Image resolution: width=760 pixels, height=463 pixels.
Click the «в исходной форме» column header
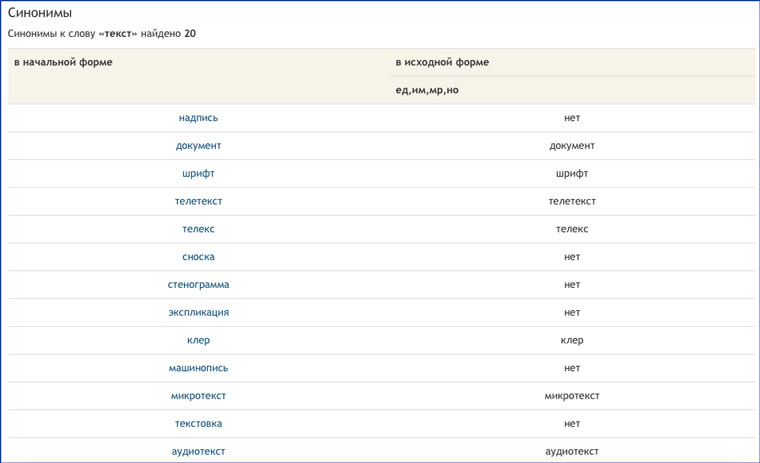pyautogui.click(x=442, y=62)
